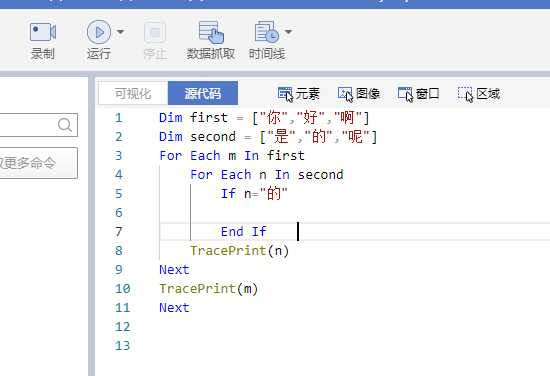Click the 'Next' on line 11
The height and width of the screenshot is (376, 550).
(x=174, y=307)
